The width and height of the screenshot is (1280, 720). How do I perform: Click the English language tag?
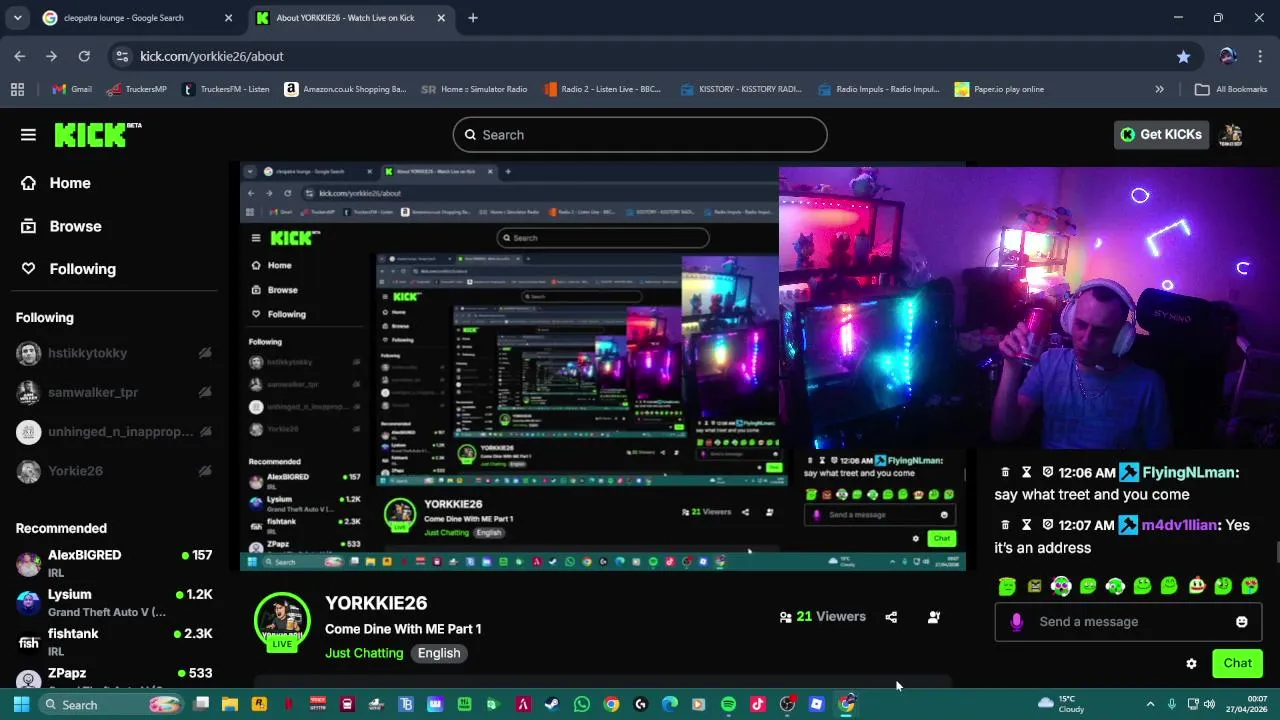[439, 653]
